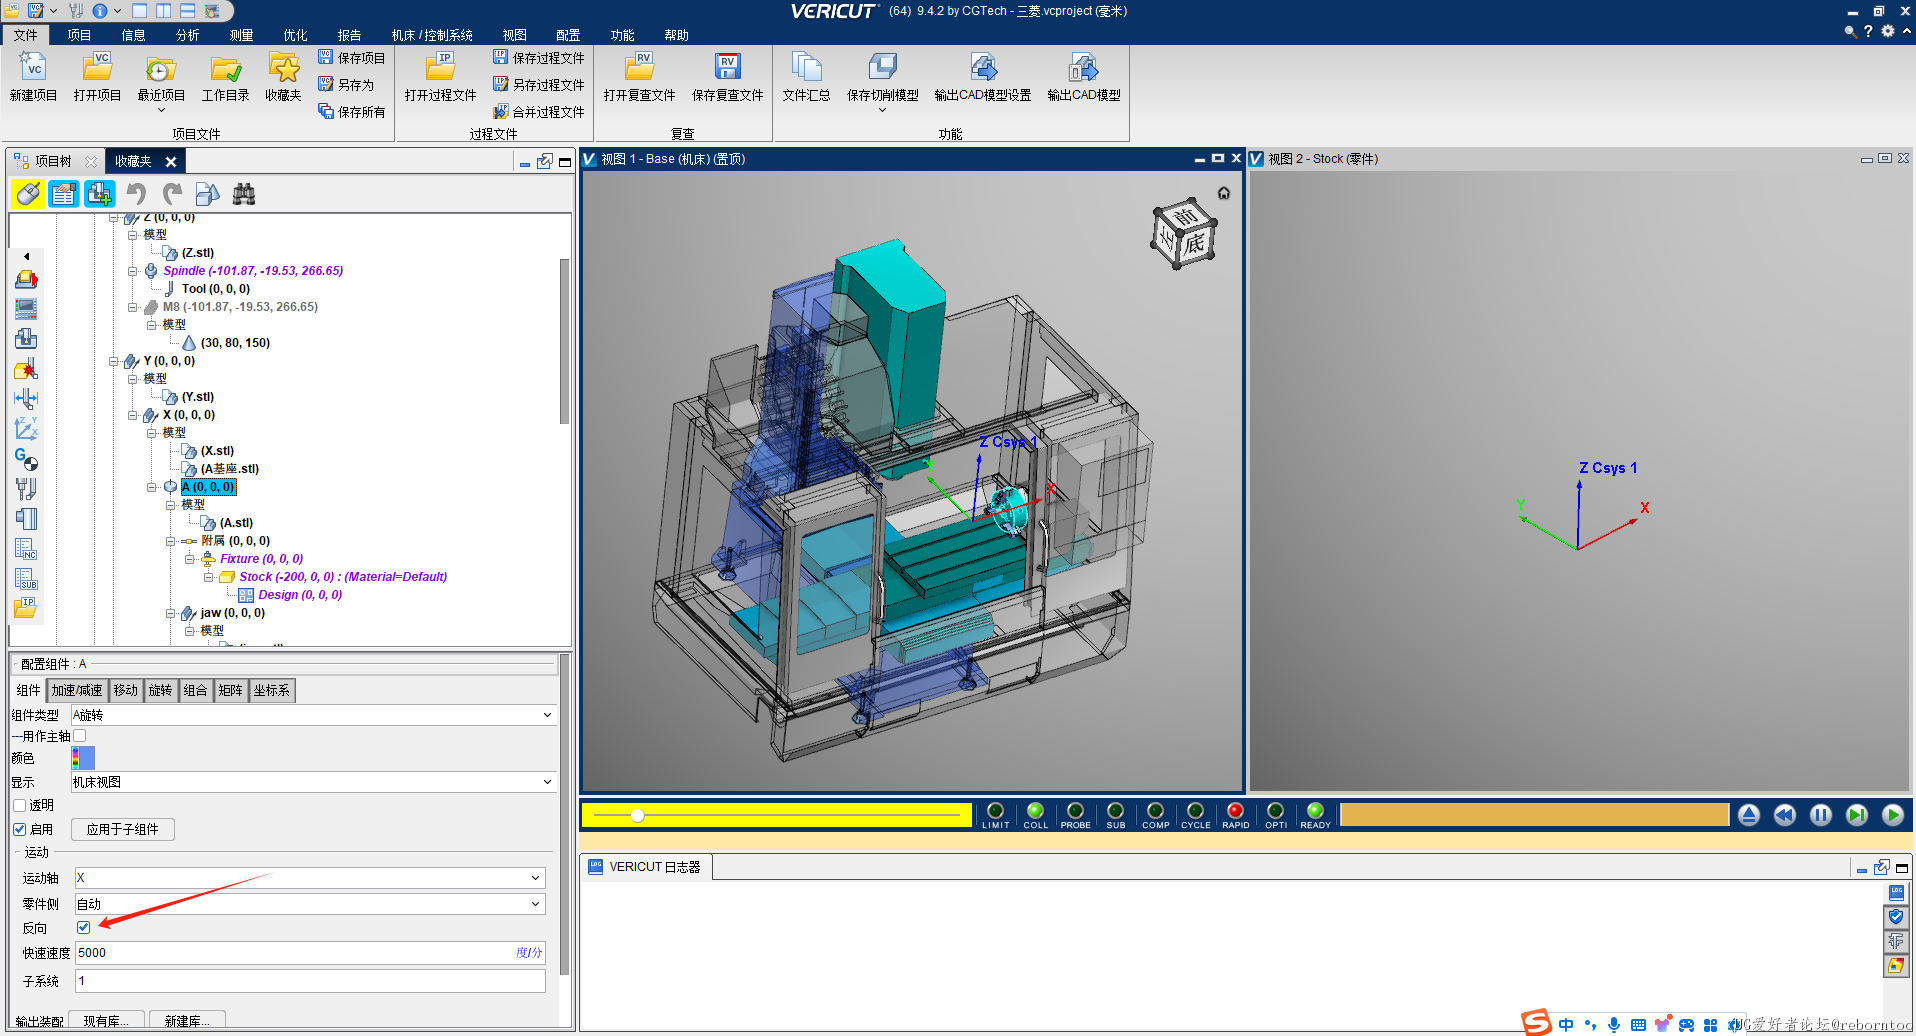Screen dimensions: 1916x1036
Task: Select the Stock (-200, 0, 0) tree item
Action: 343,577
